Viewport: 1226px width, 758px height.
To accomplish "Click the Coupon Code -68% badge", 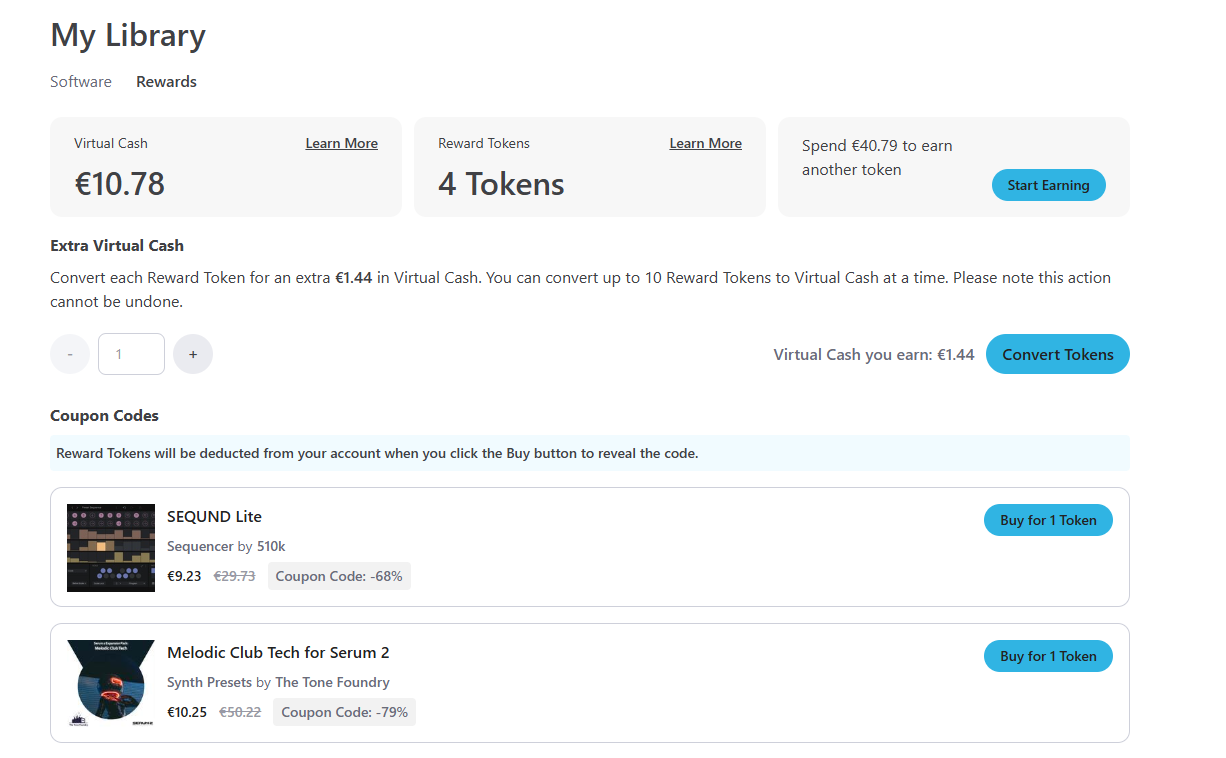I will (x=339, y=576).
